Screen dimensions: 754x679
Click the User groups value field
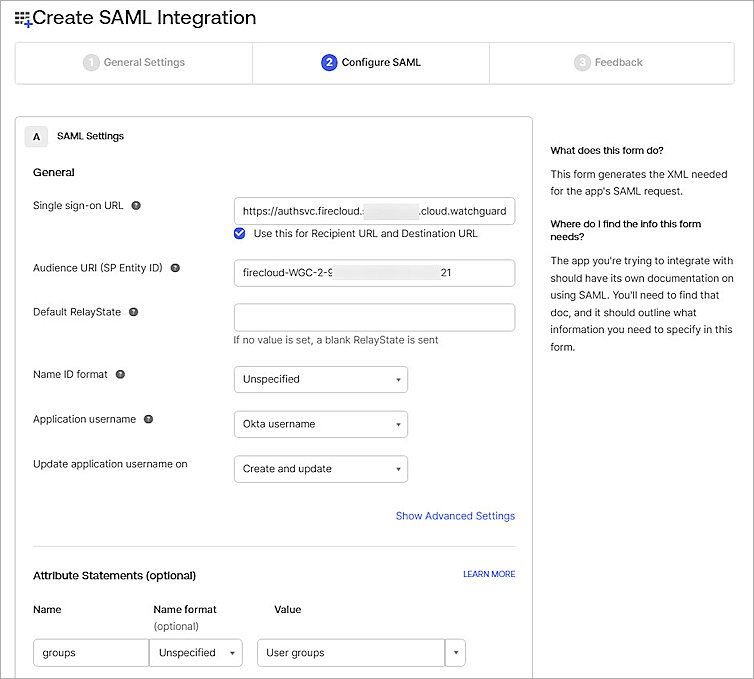click(x=351, y=653)
